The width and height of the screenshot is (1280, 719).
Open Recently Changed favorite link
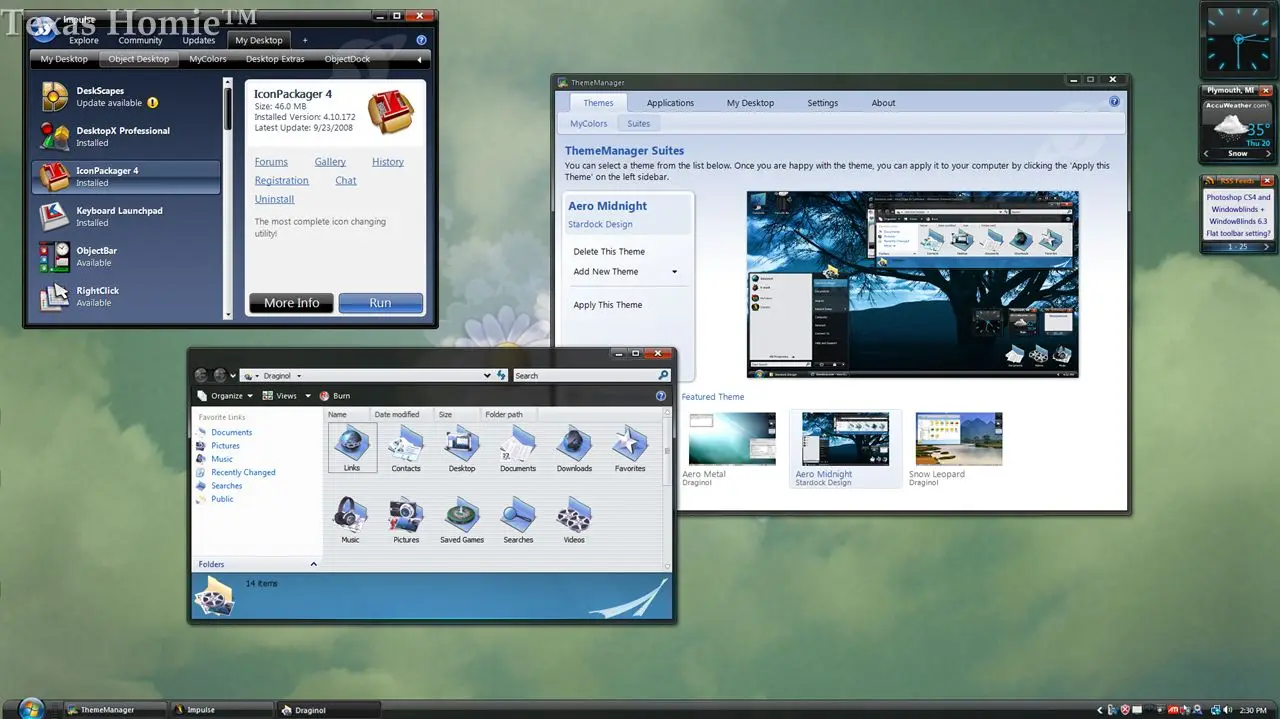coord(243,473)
